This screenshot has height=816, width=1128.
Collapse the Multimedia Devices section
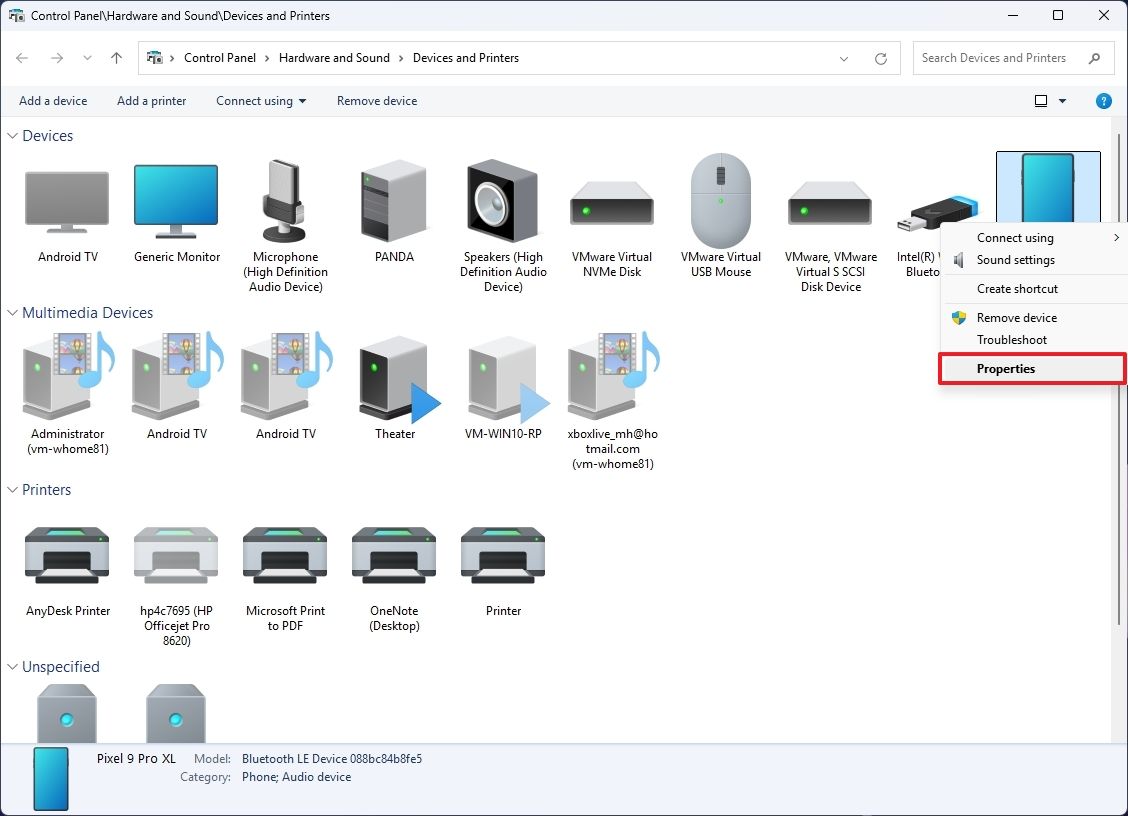(11, 312)
